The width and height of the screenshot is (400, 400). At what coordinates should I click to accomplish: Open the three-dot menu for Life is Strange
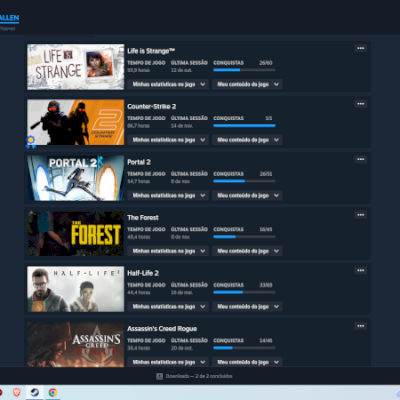[x=360, y=48]
